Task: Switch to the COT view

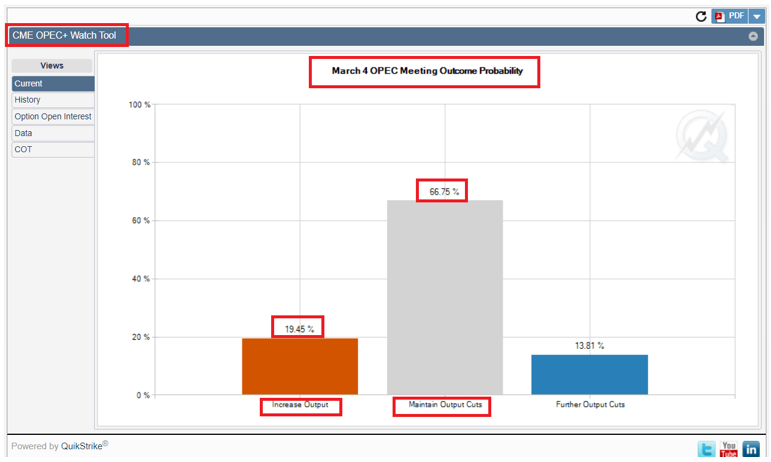Action: pos(53,149)
